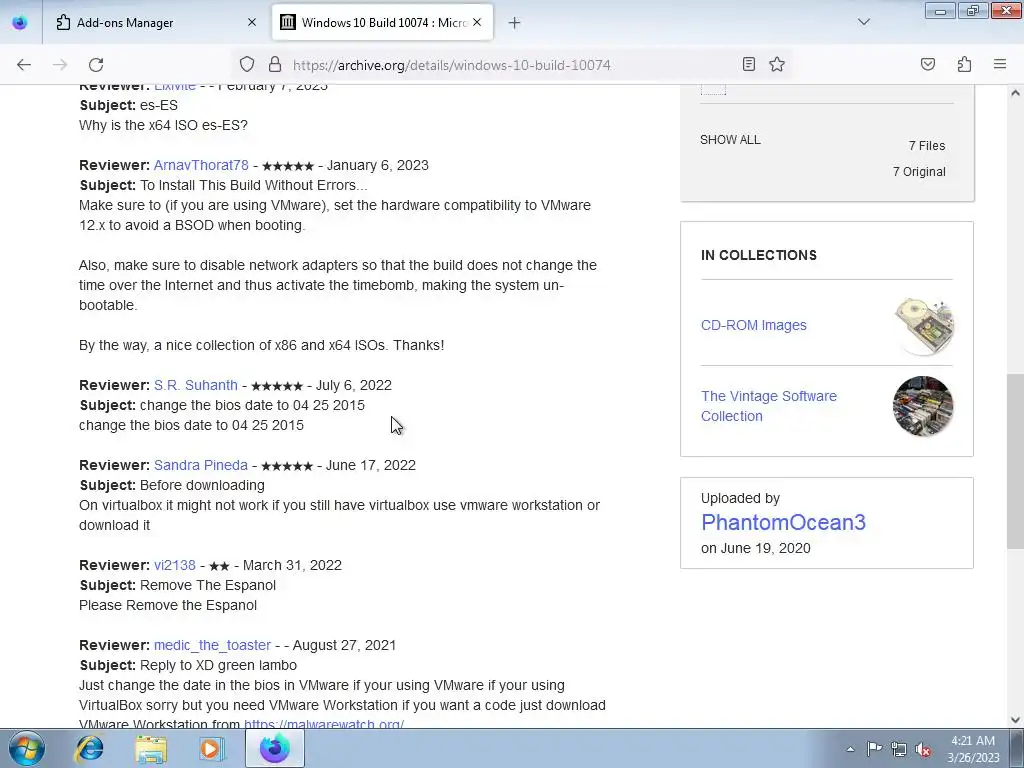The image size is (1024, 768).
Task: Click Firefox taskbar button
Action: coord(274,748)
